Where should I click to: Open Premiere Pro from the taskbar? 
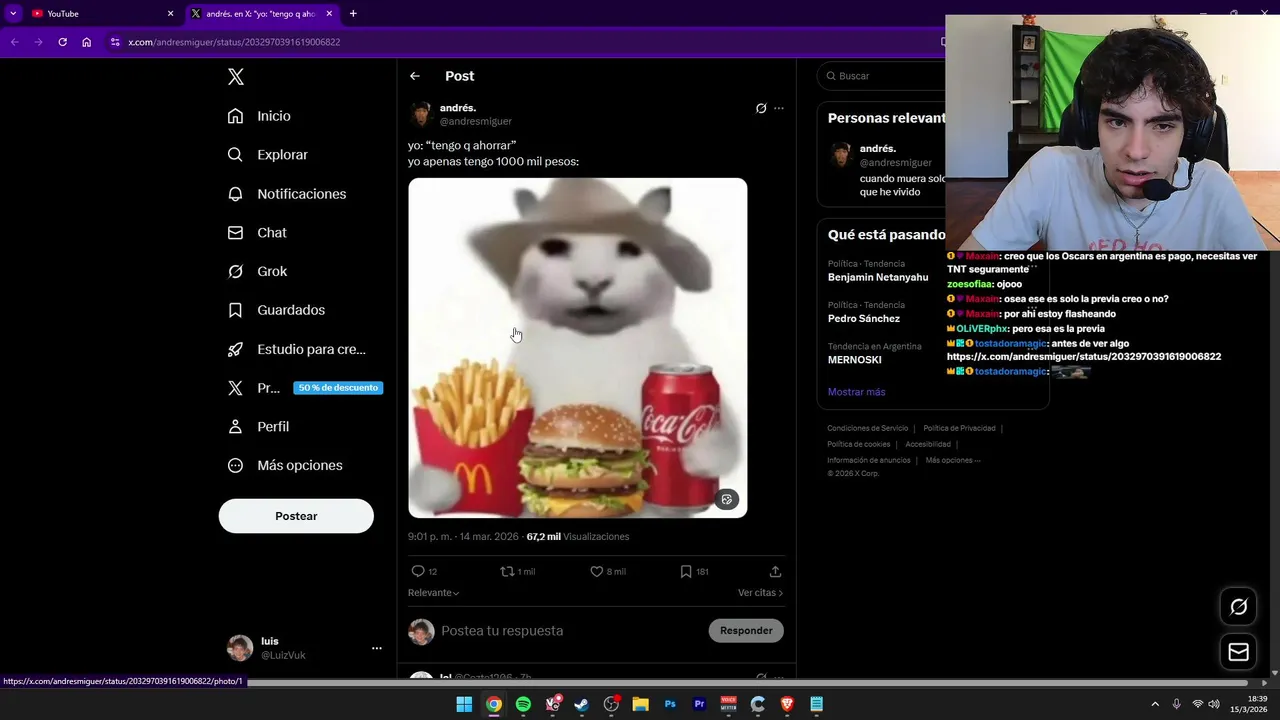click(699, 704)
